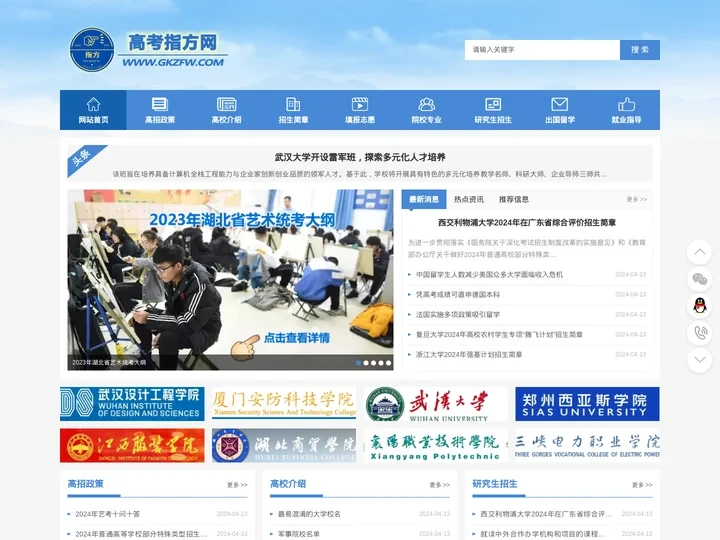This screenshot has width=720, height=540.
Task: Open 浙江大学2024年强基计划招生简章
Action: pyautogui.click(x=469, y=354)
